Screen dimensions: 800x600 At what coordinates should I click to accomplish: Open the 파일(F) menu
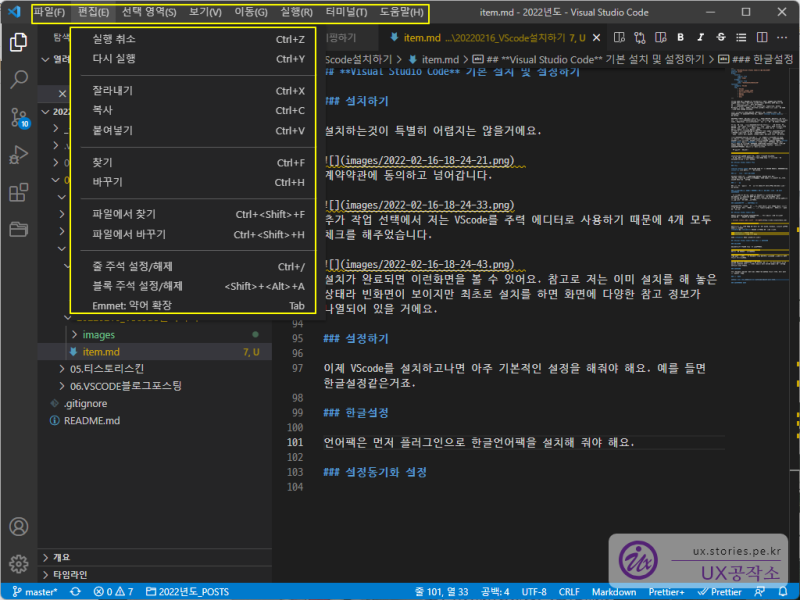[49, 12]
